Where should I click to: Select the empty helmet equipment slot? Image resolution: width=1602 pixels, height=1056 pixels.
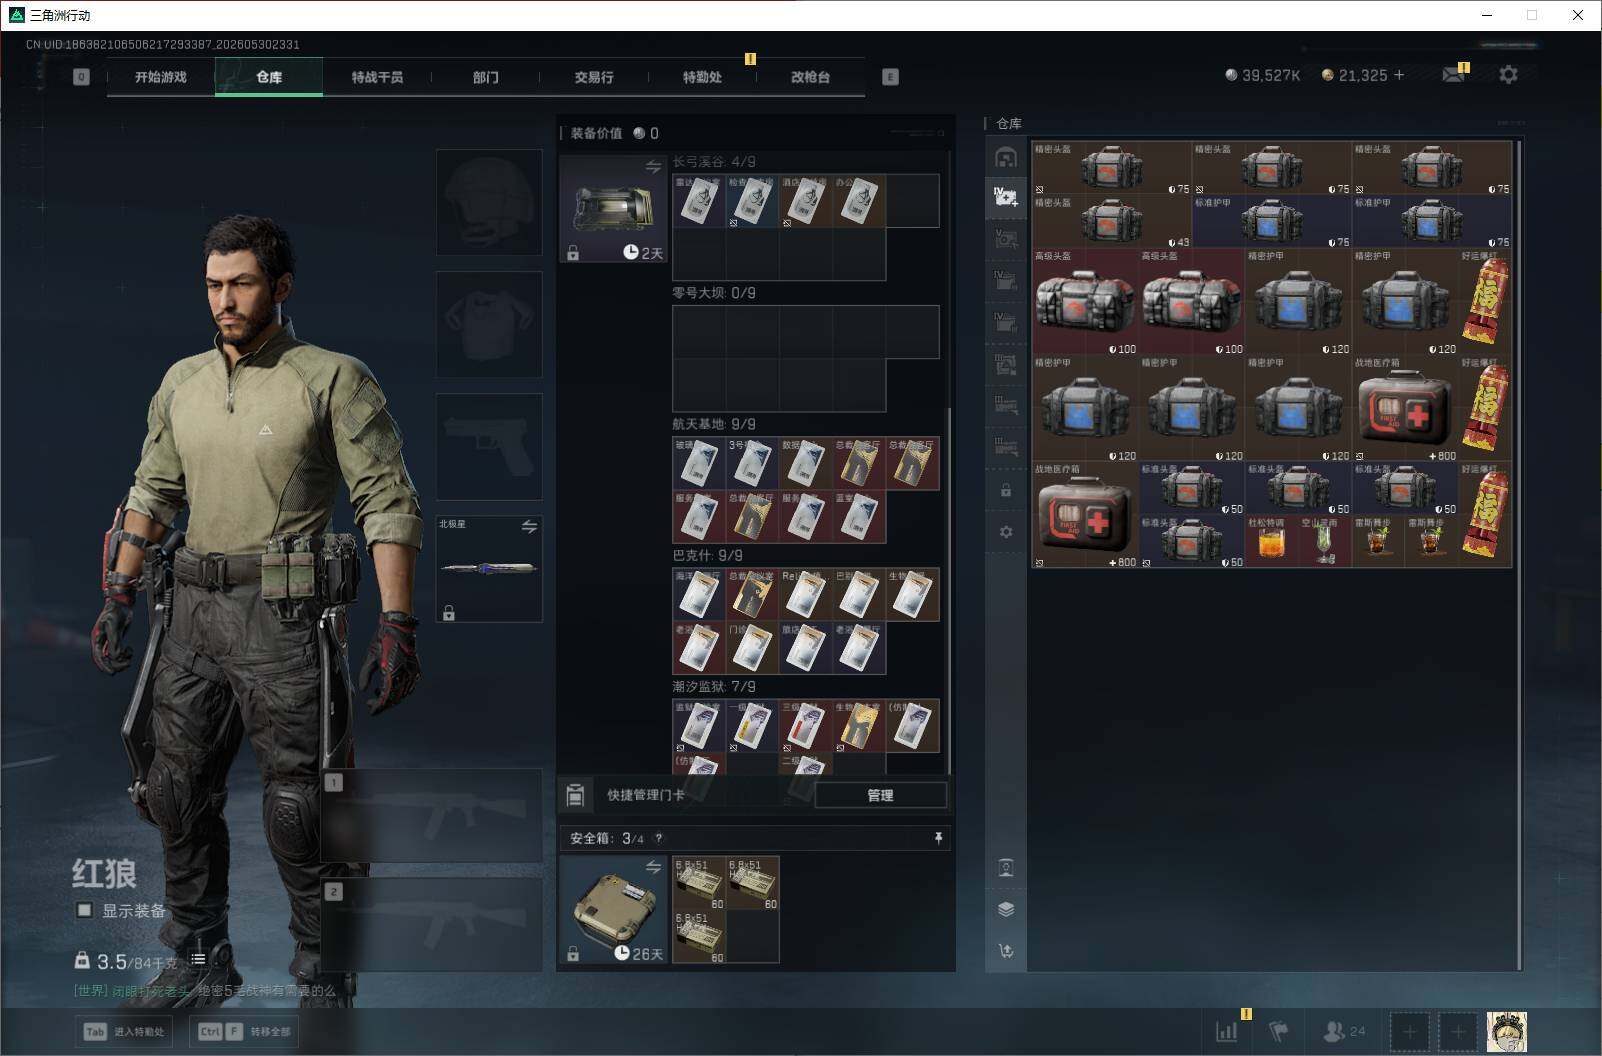[489, 202]
